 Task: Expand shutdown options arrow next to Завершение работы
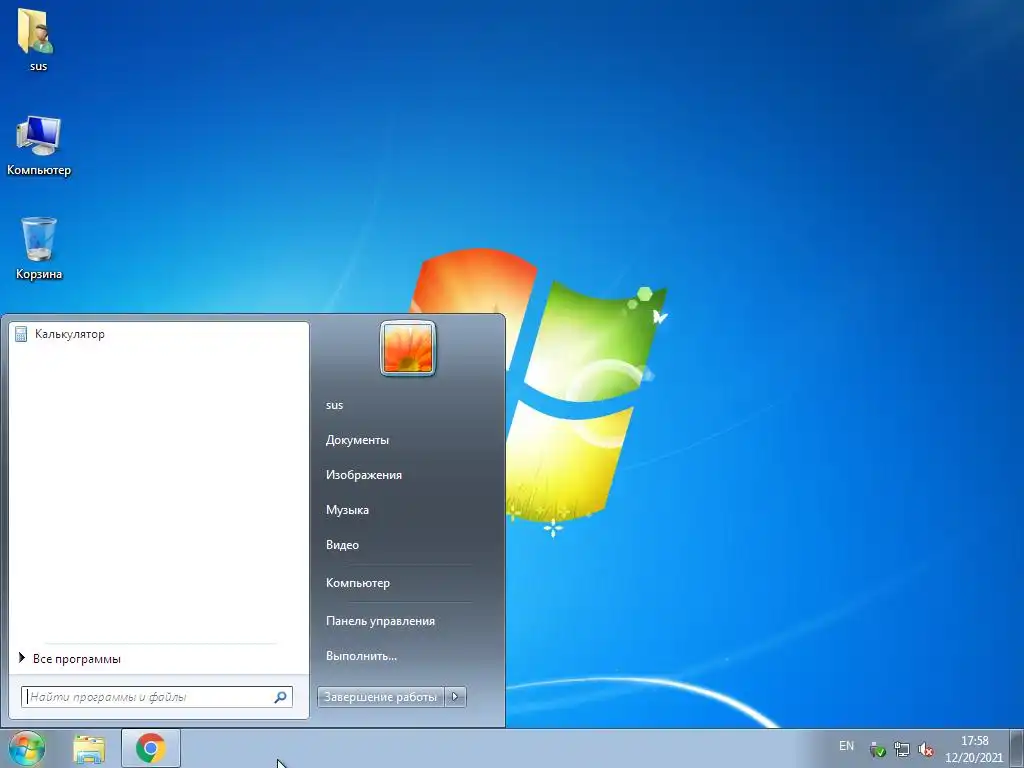[x=455, y=697]
